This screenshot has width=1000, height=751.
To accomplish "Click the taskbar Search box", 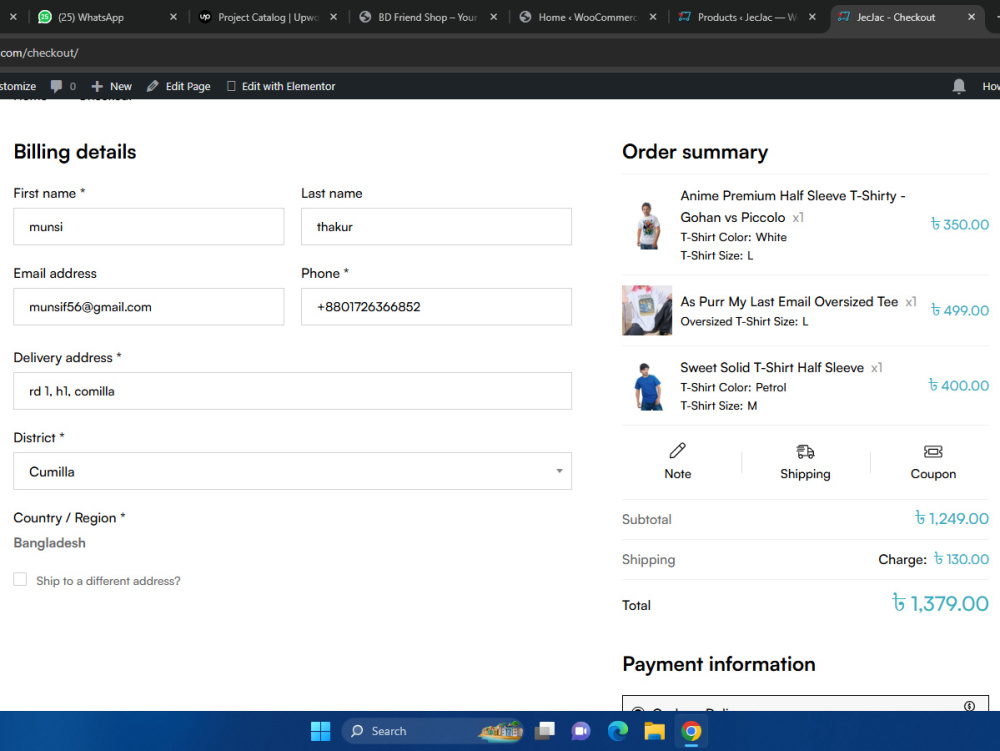I will pos(434,731).
